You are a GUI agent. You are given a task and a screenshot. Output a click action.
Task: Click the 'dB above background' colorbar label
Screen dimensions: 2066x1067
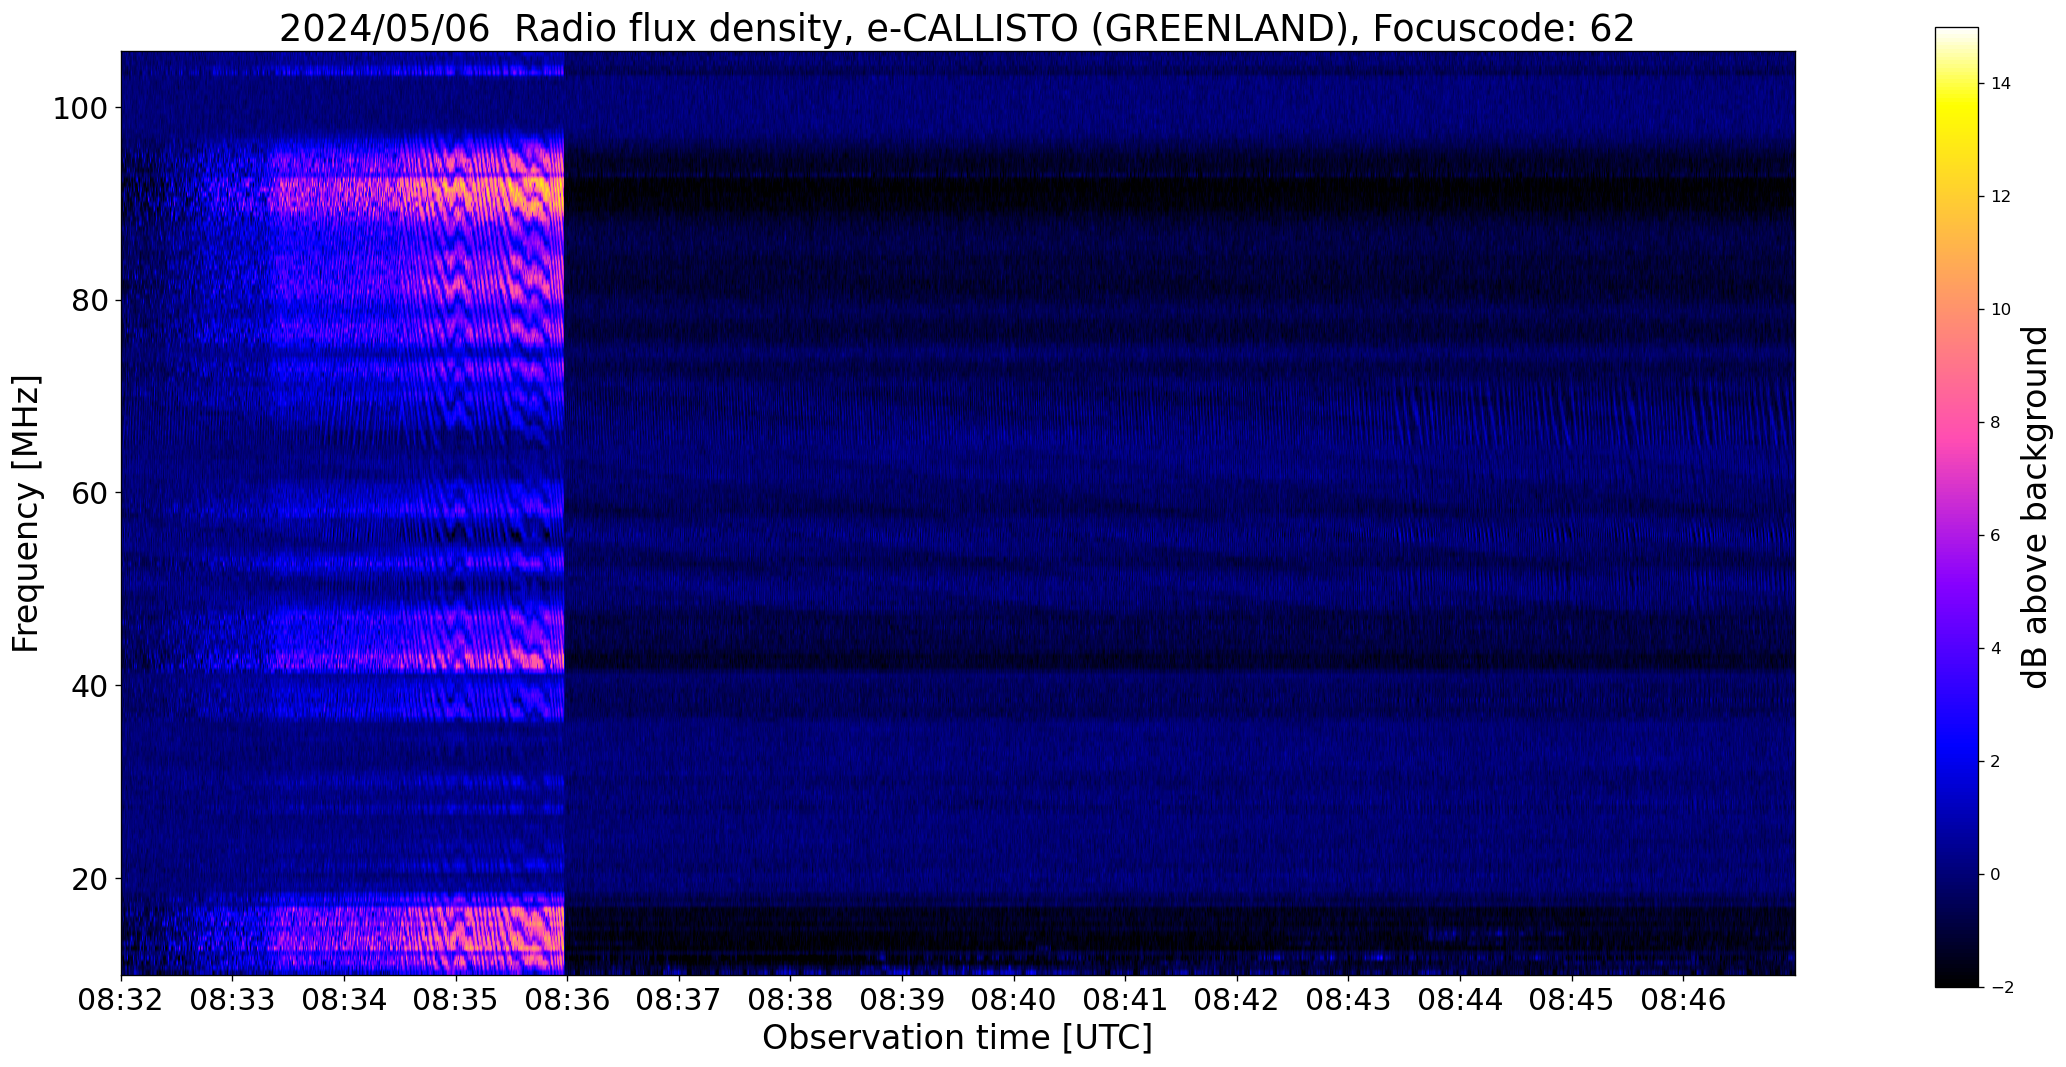(x=2036, y=507)
